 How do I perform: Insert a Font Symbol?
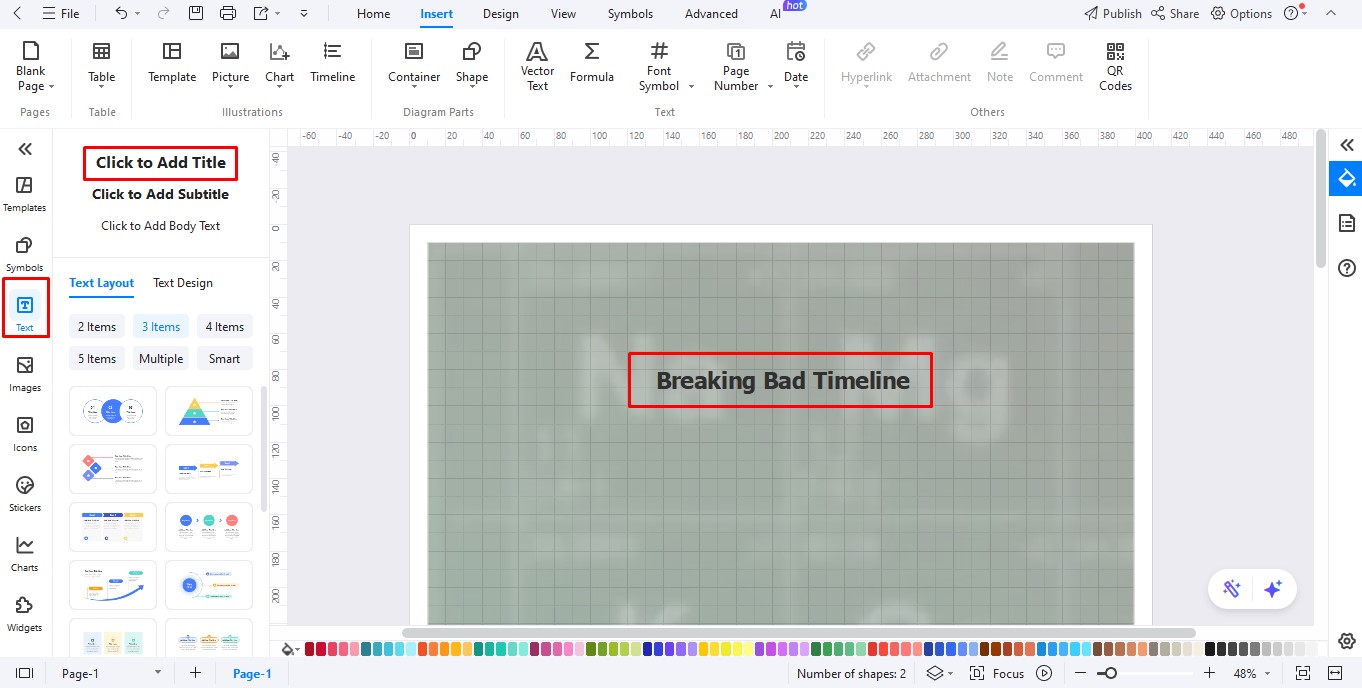(x=659, y=66)
